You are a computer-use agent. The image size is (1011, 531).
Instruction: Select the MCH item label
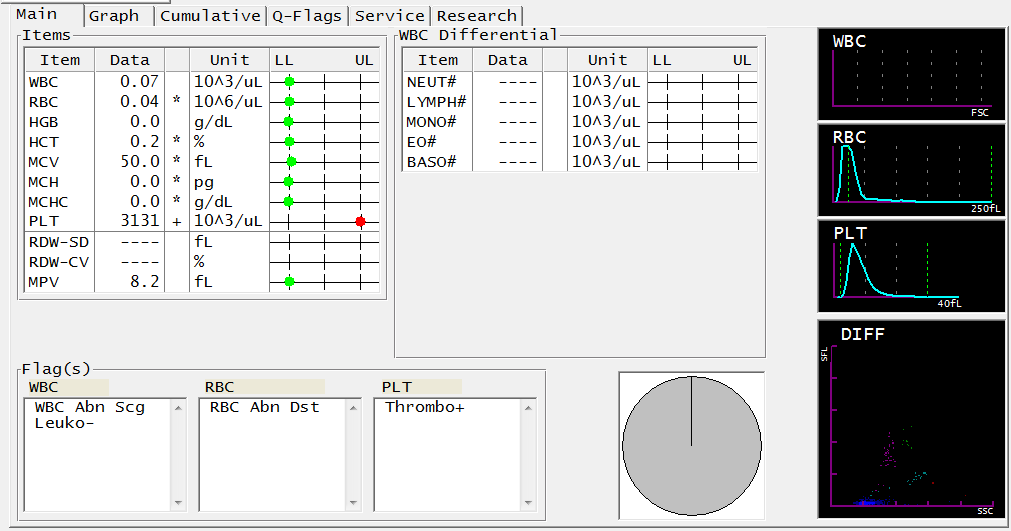[x=43, y=182]
